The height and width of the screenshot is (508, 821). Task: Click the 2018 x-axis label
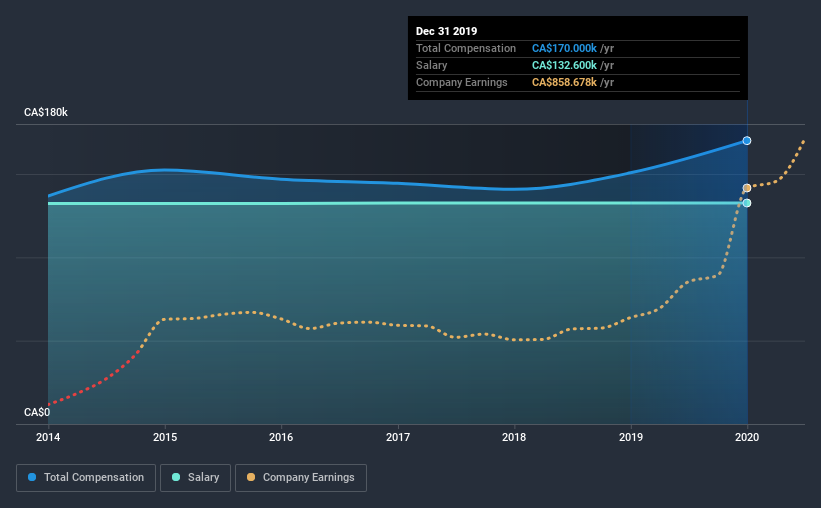coord(514,437)
